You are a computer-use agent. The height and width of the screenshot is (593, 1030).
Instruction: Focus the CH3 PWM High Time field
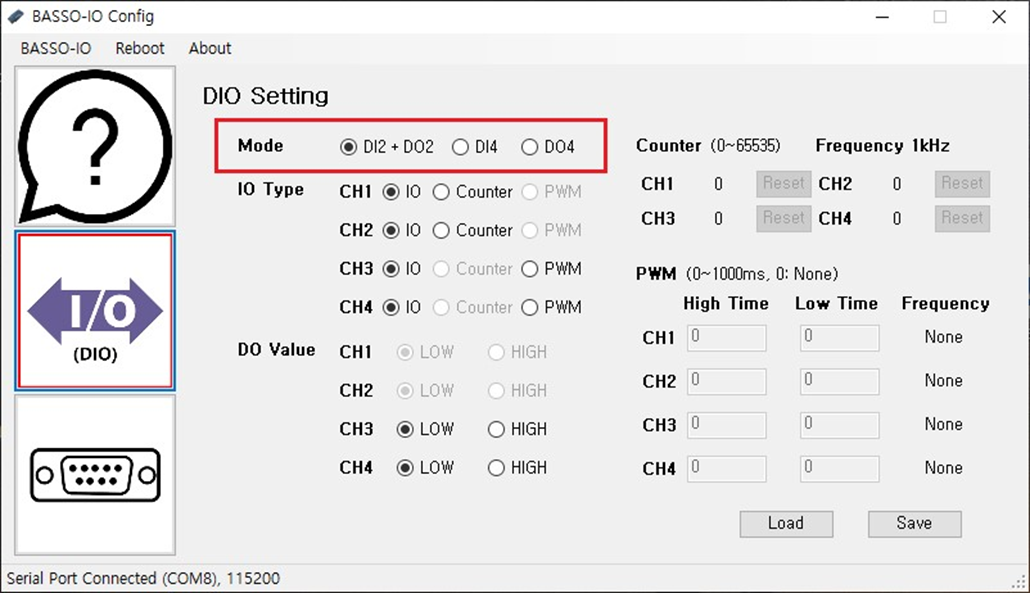point(727,426)
